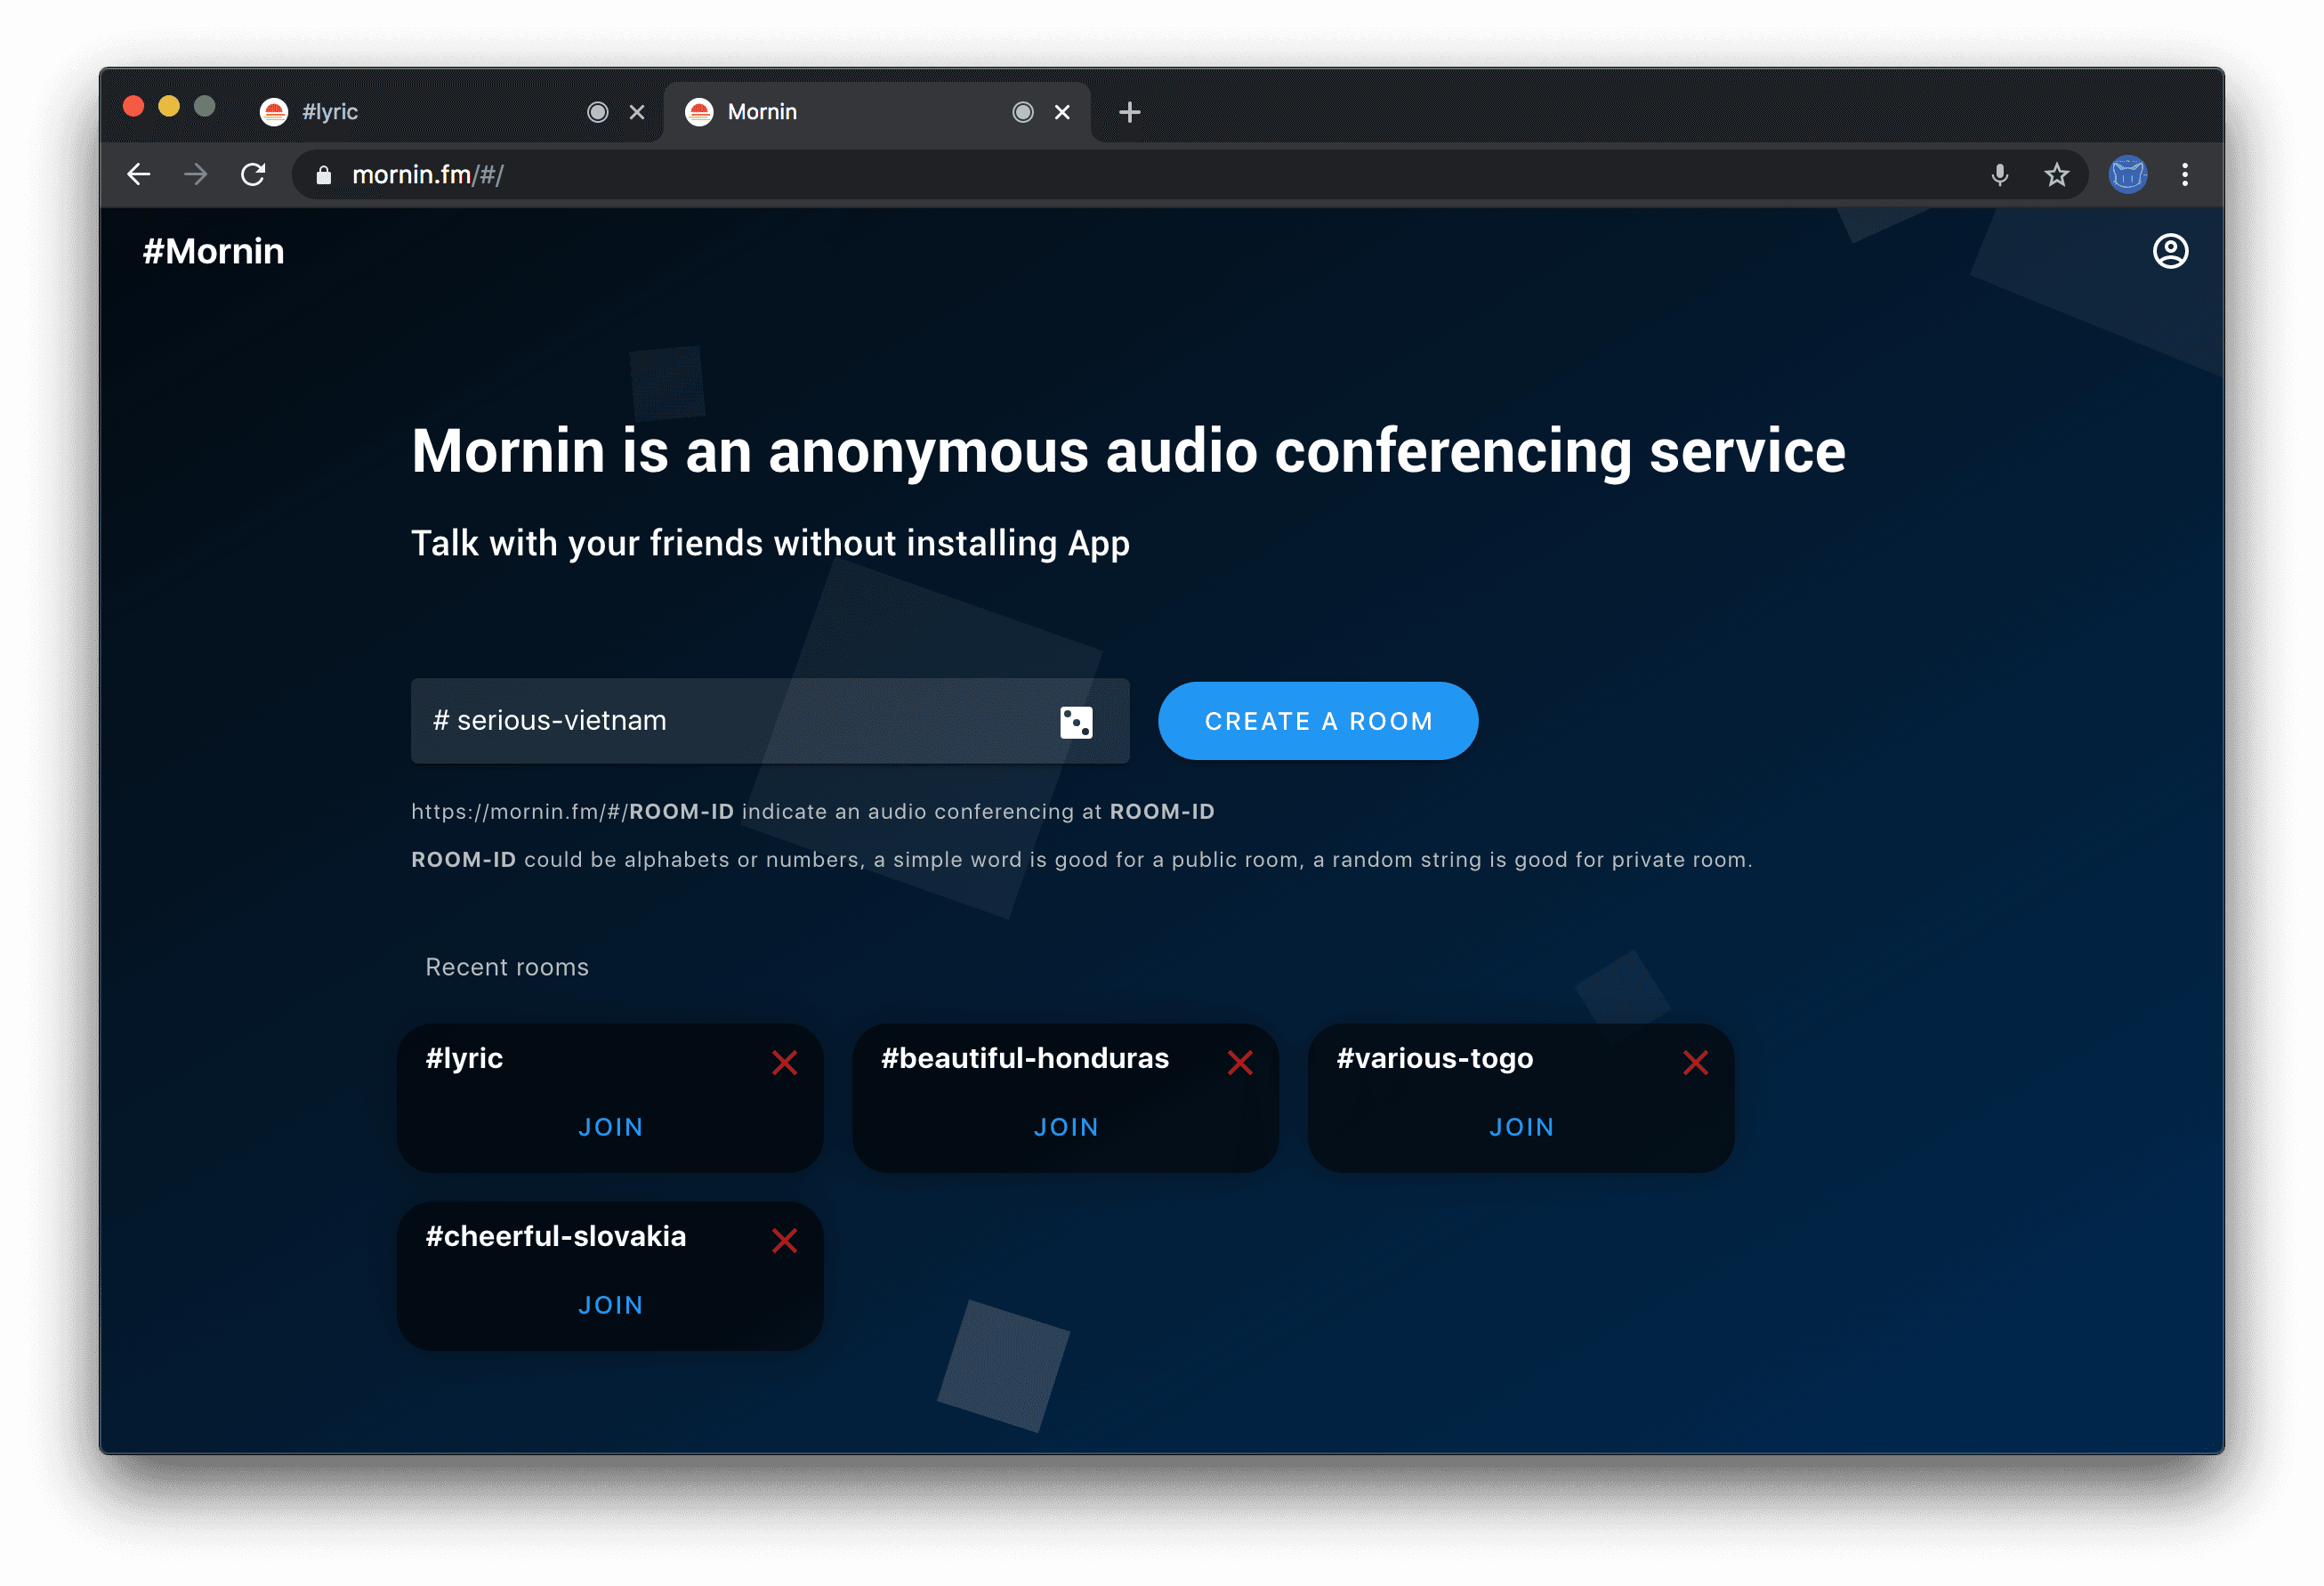
Task: Open the user account profile icon
Action: coord(2169,251)
